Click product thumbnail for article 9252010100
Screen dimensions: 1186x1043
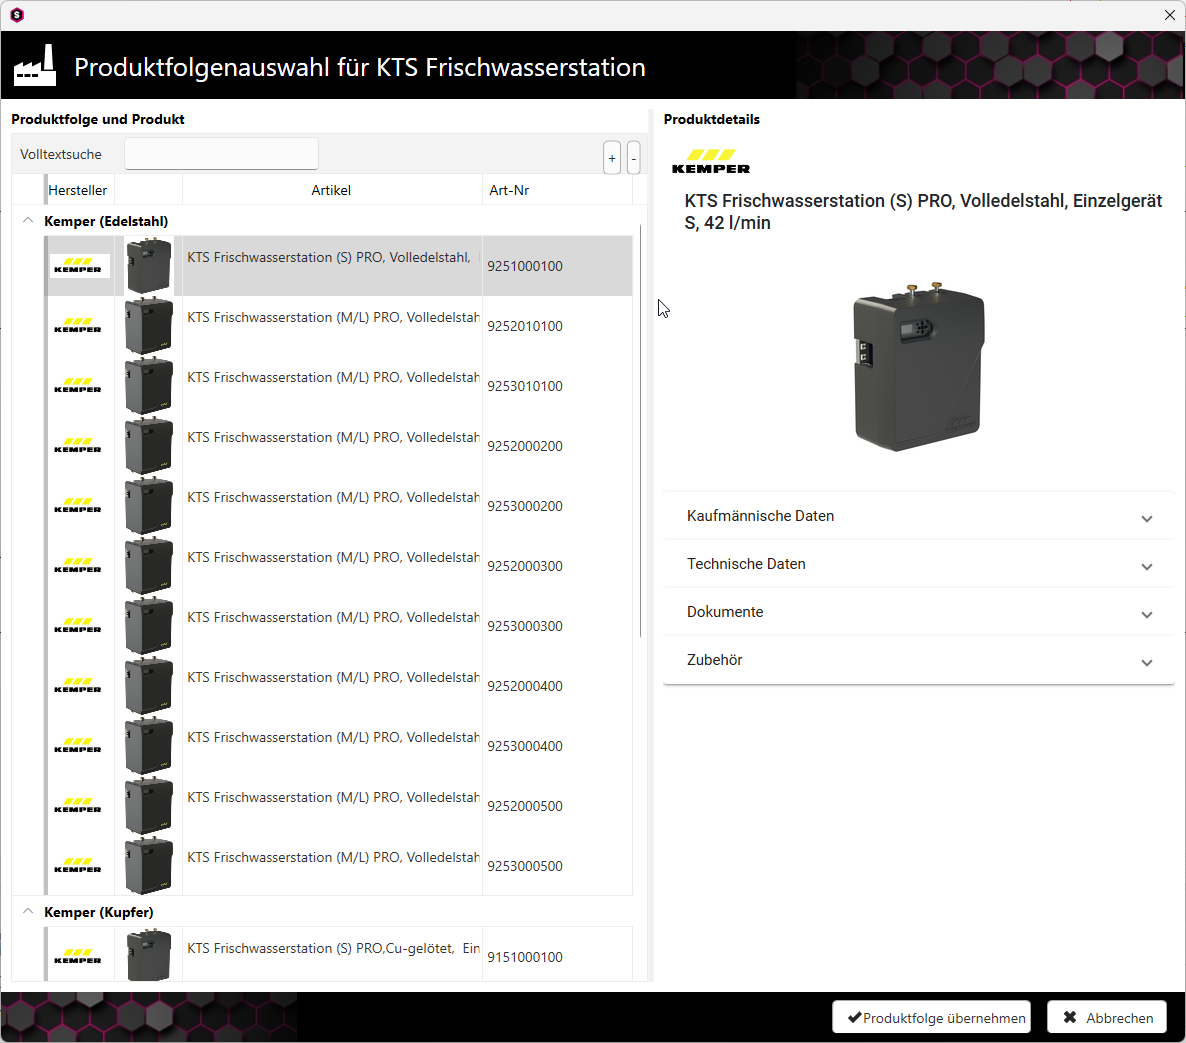coord(149,326)
